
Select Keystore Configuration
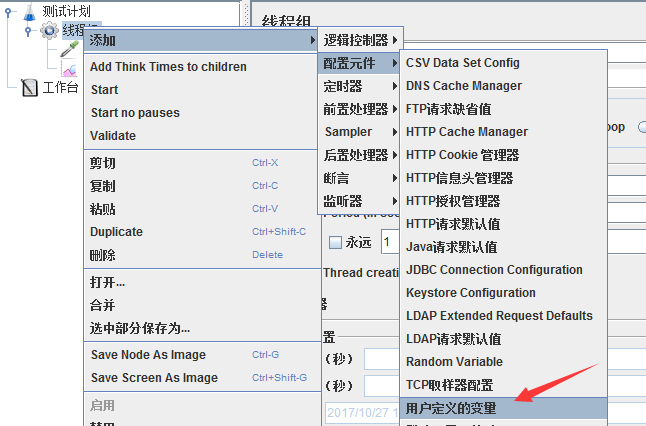503,293
